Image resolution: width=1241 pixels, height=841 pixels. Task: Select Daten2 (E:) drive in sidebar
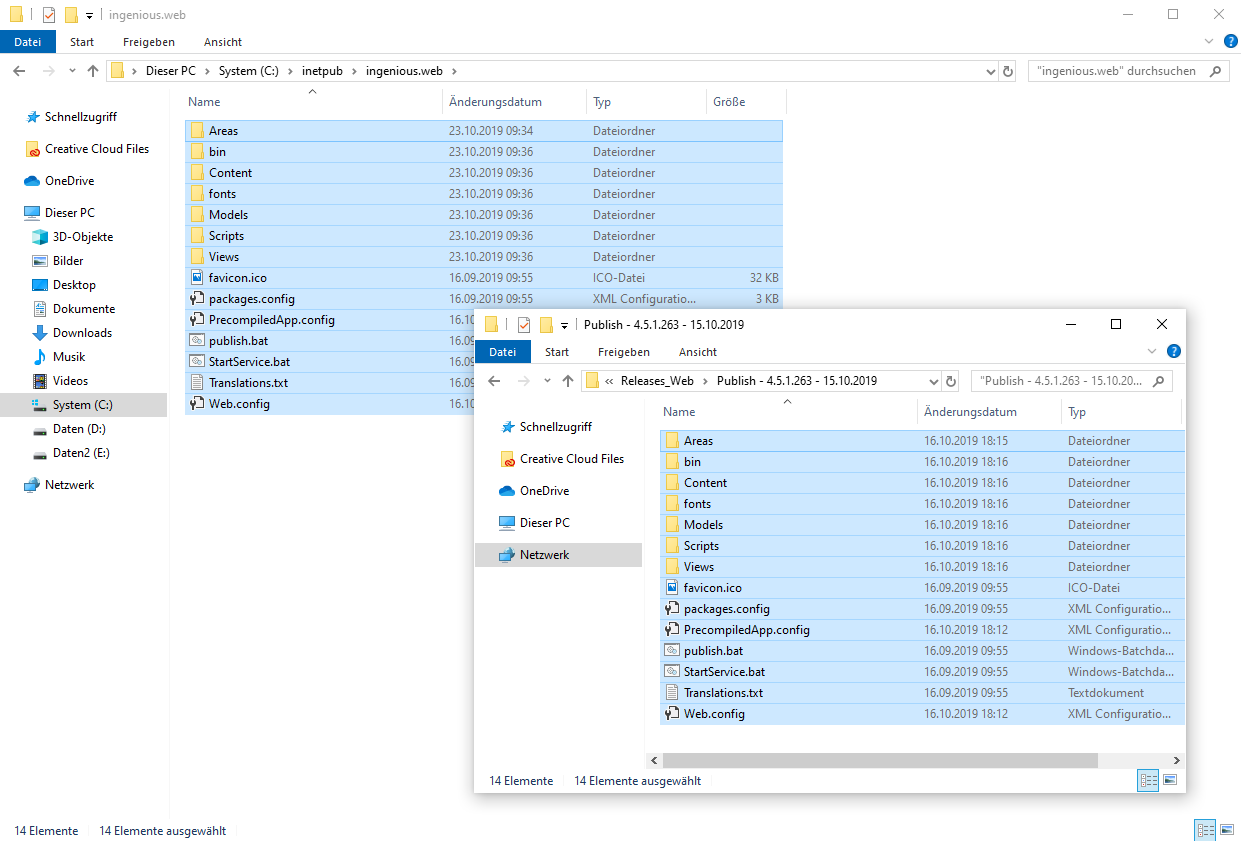[x=81, y=453]
